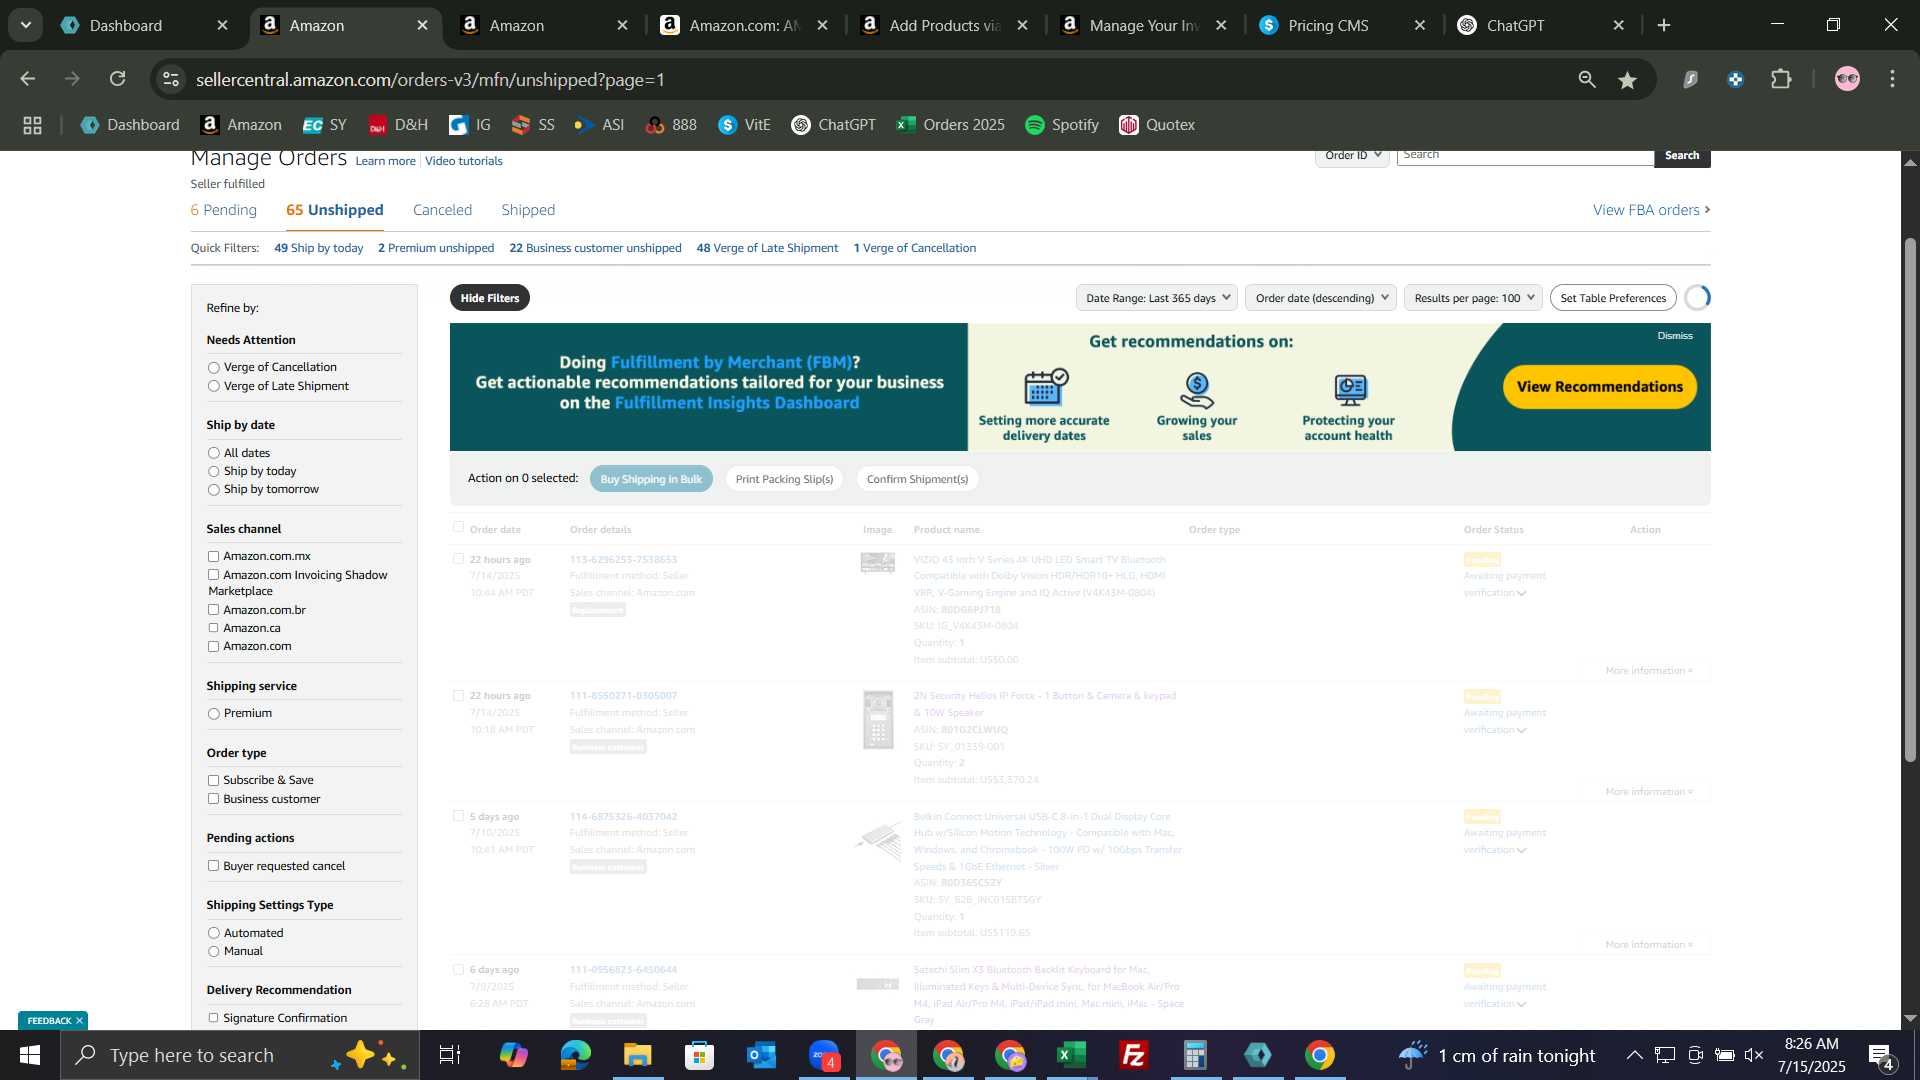1920x1080 pixels.
Task: Open Windows Start menu
Action: (x=29, y=1055)
